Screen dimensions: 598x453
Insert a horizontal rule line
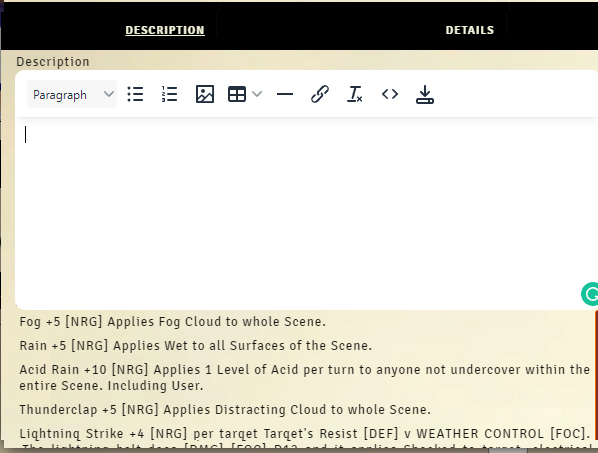pos(285,94)
